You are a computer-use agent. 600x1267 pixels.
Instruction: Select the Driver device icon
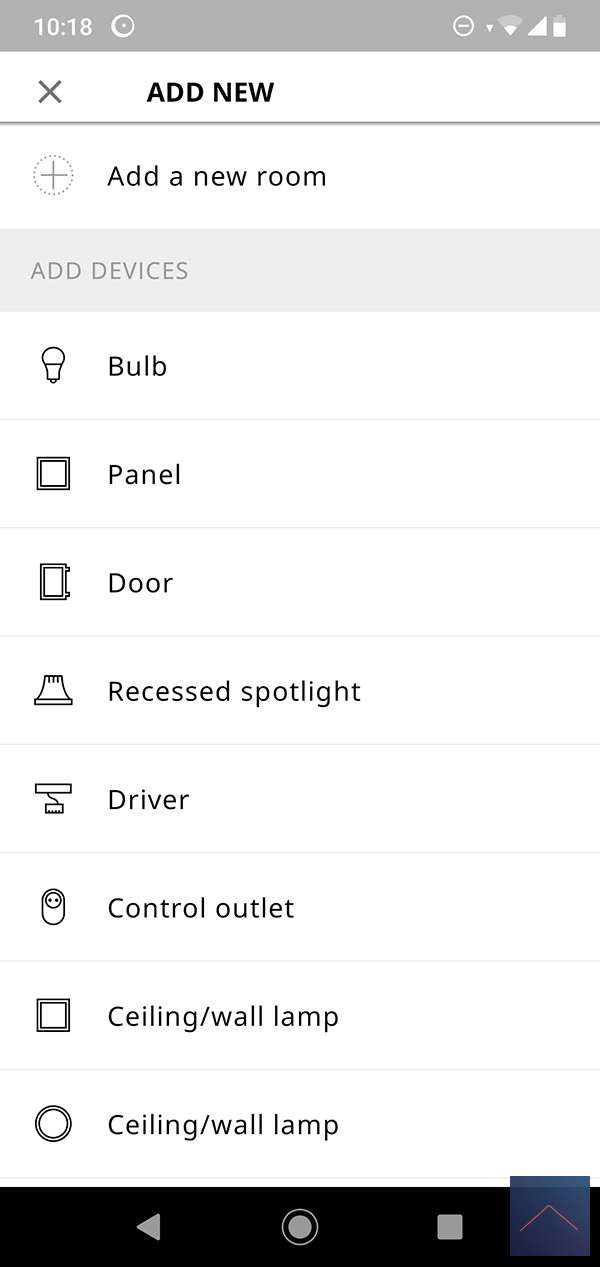pos(53,799)
